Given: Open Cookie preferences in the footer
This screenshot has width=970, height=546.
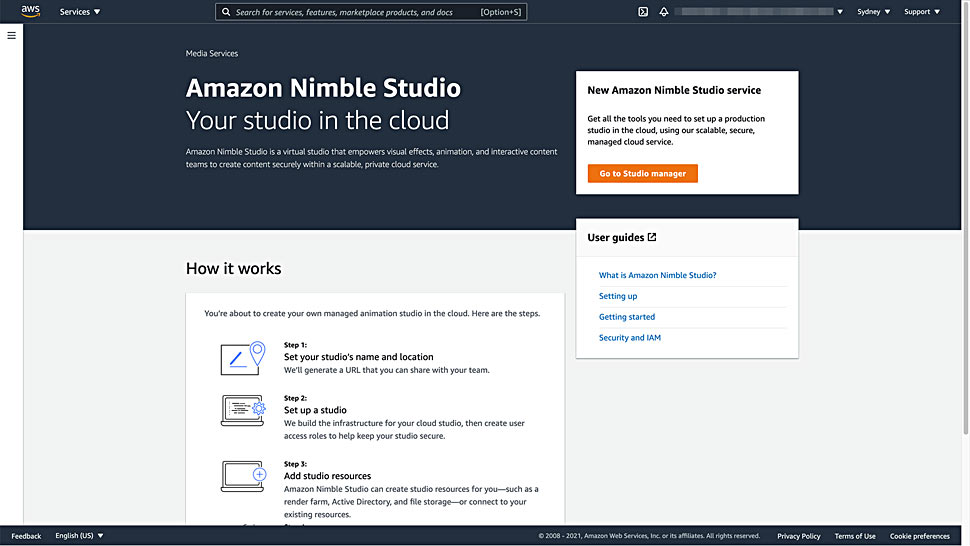Looking at the screenshot, I should click(x=919, y=536).
